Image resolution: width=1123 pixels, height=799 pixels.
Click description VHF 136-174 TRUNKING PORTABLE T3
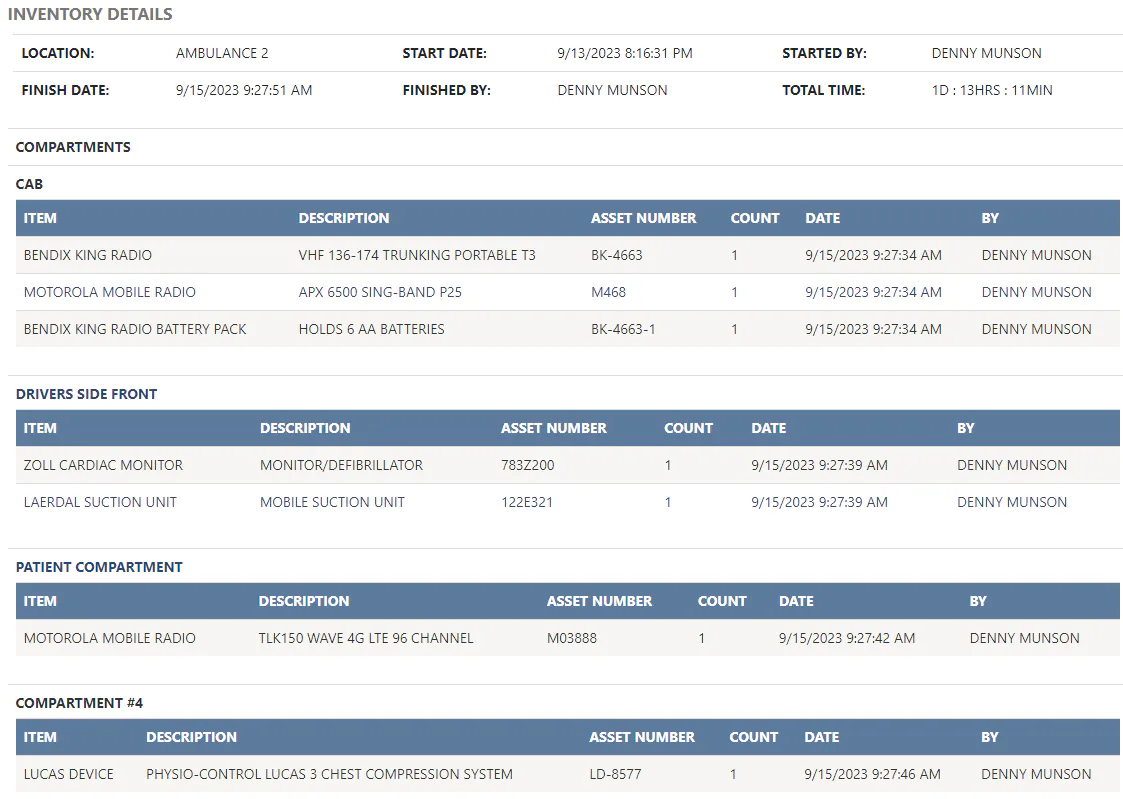(x=417, y=255)
